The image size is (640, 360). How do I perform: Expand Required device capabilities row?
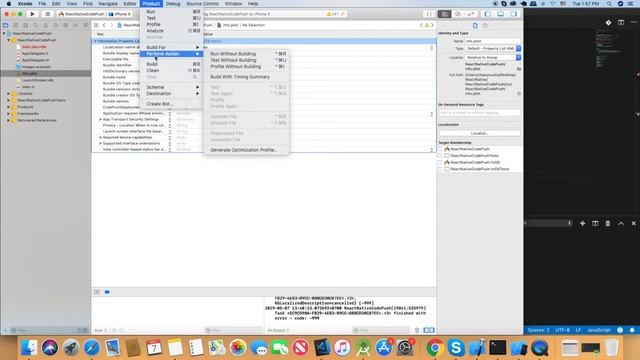(100, 138)
